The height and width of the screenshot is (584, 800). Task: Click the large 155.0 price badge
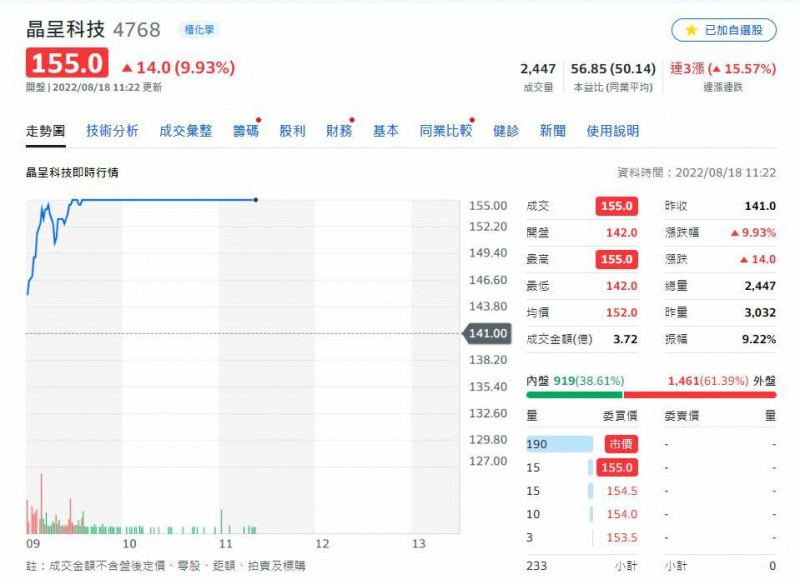point(67,63)
